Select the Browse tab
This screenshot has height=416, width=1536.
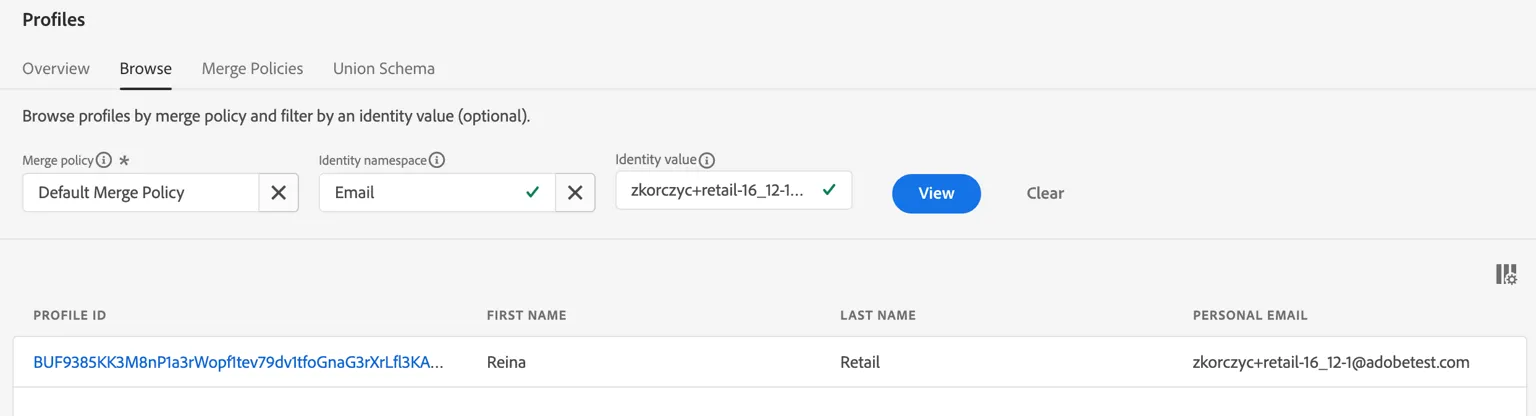(x=146, y=69)
